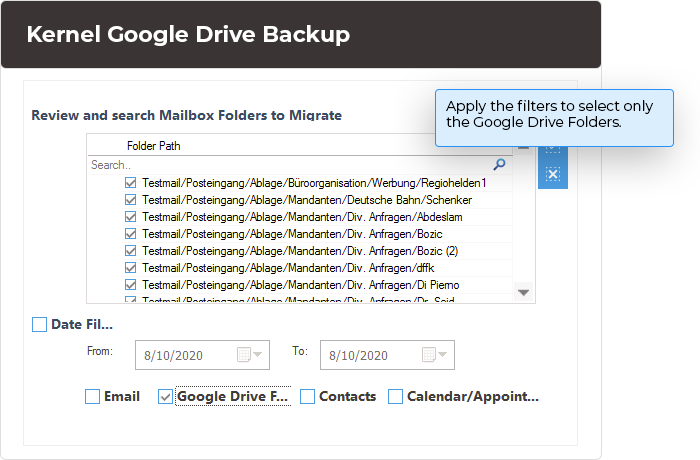Click the folder list scrollbar down arrow
Screen dimensions: 700x460
[523, 293]
